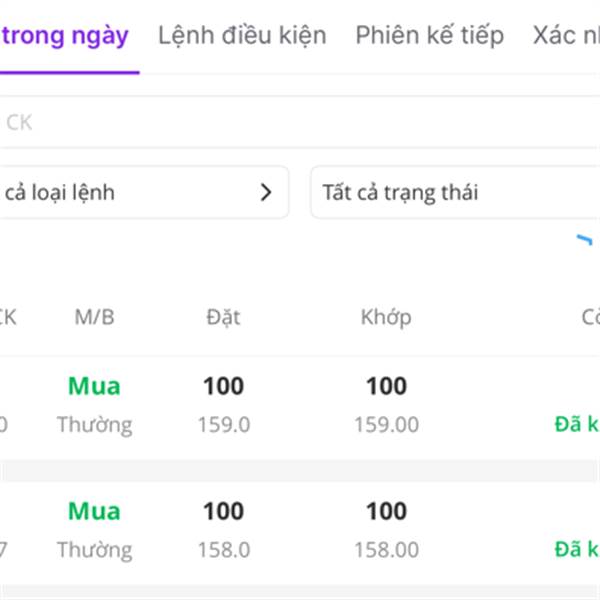Select the Mua order row priced 158.0
Viewport: 600px width, 600px height.
pos(300,530)
